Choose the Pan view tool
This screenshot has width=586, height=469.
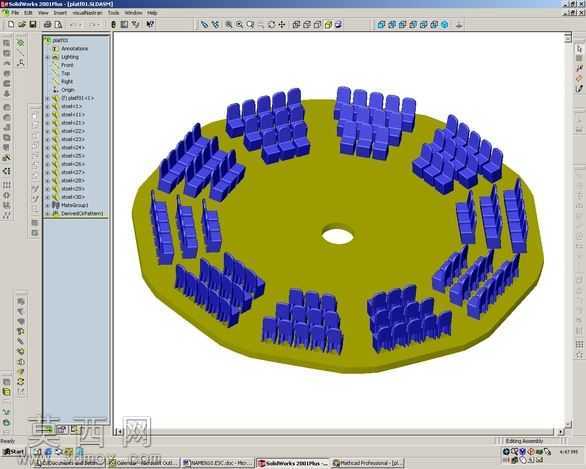click(282, 25)
